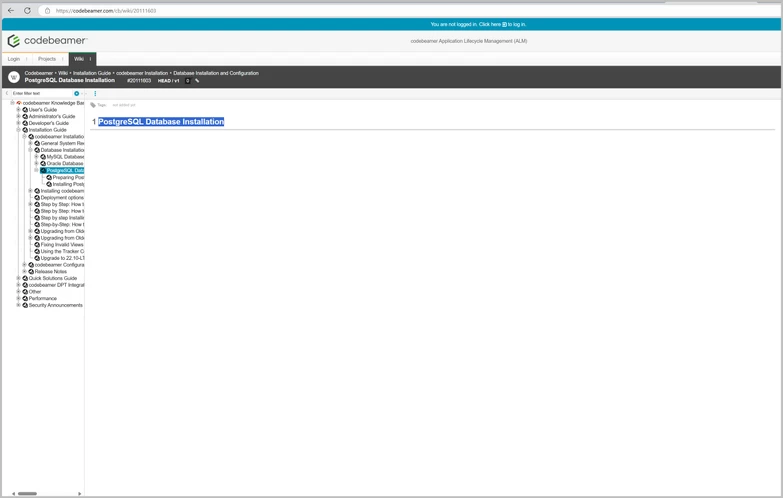Expand the MySQL Database node
This screenshot has width=783, height=498.
36,157
